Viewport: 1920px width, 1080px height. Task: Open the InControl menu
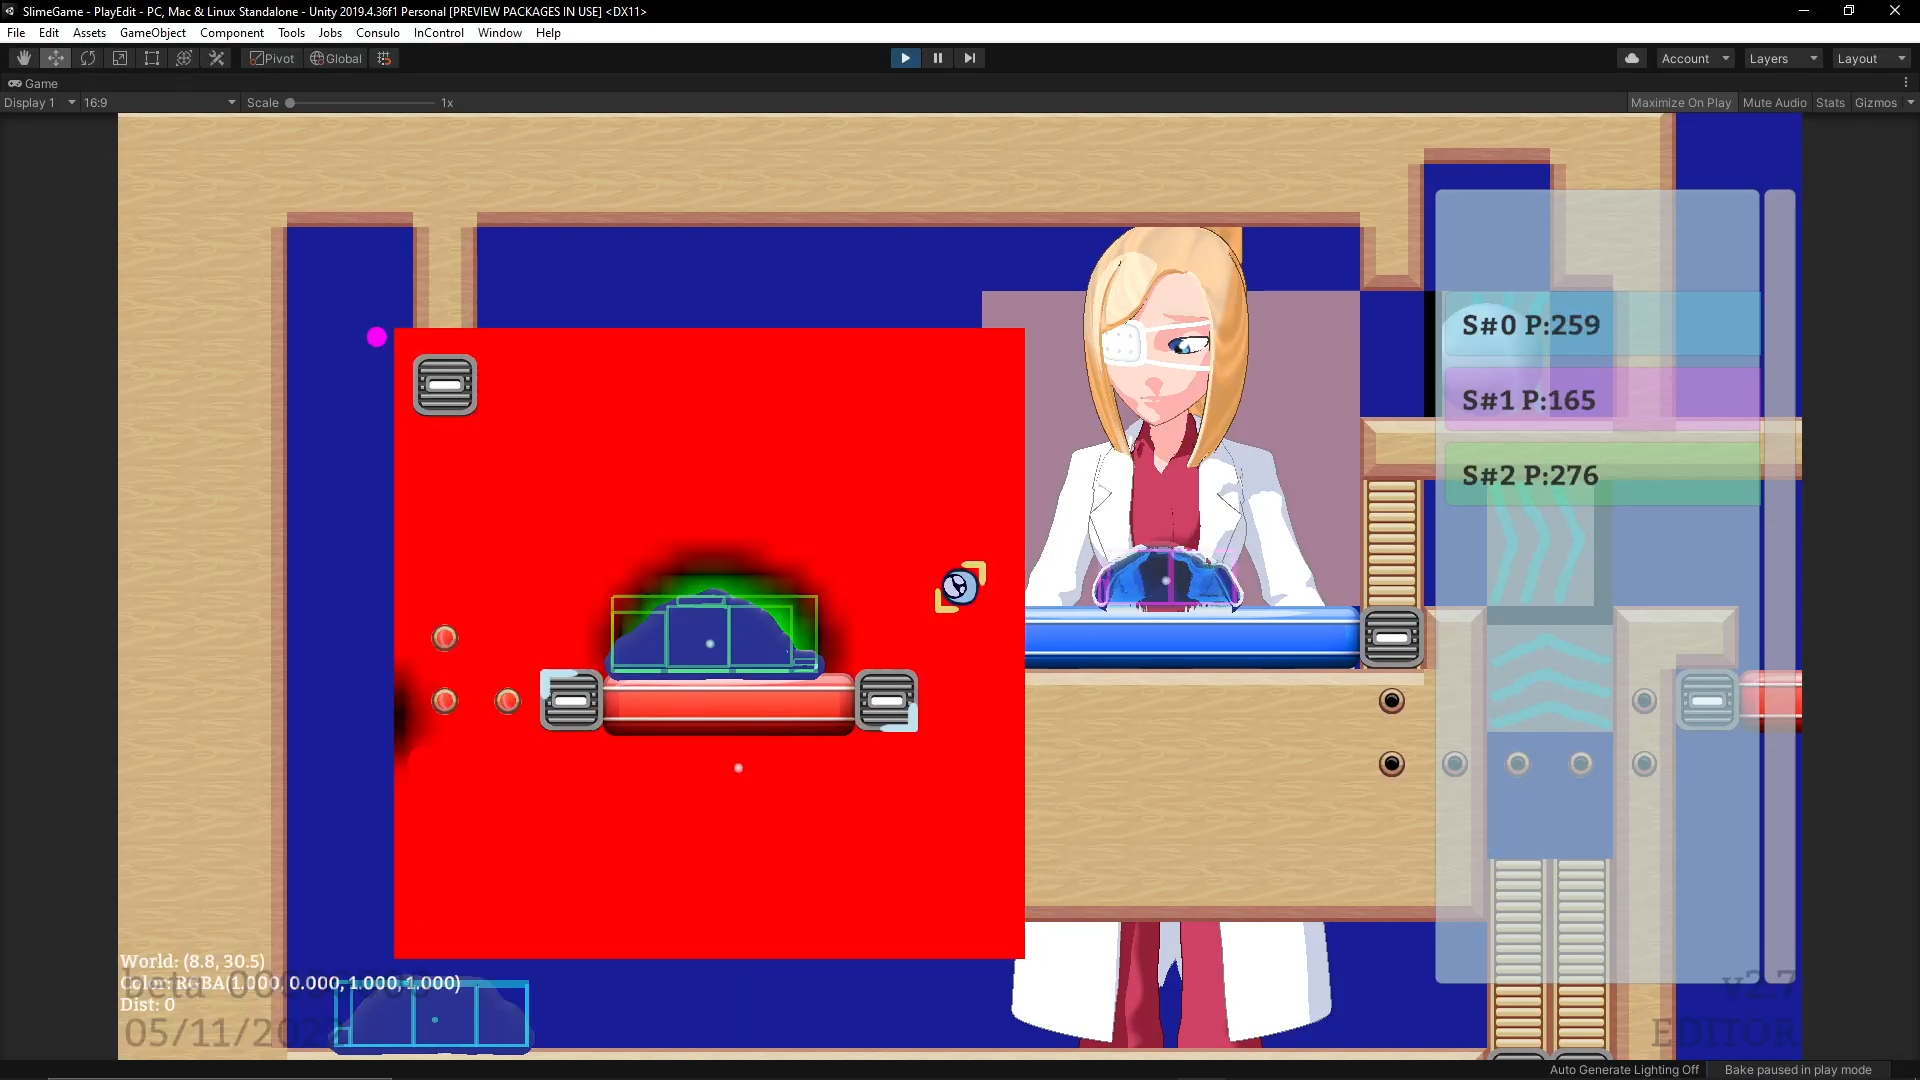[x=439, y=32]
